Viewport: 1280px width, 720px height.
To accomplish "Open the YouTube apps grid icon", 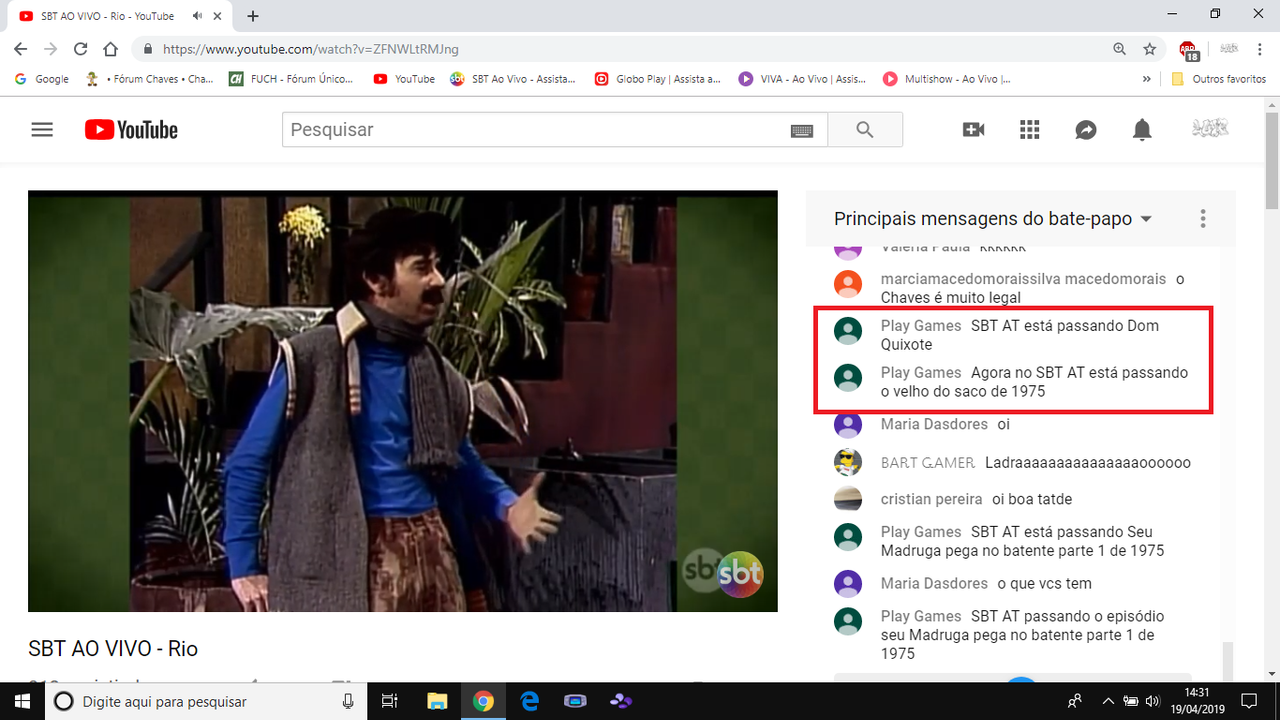I will (x=1030, y=129).
